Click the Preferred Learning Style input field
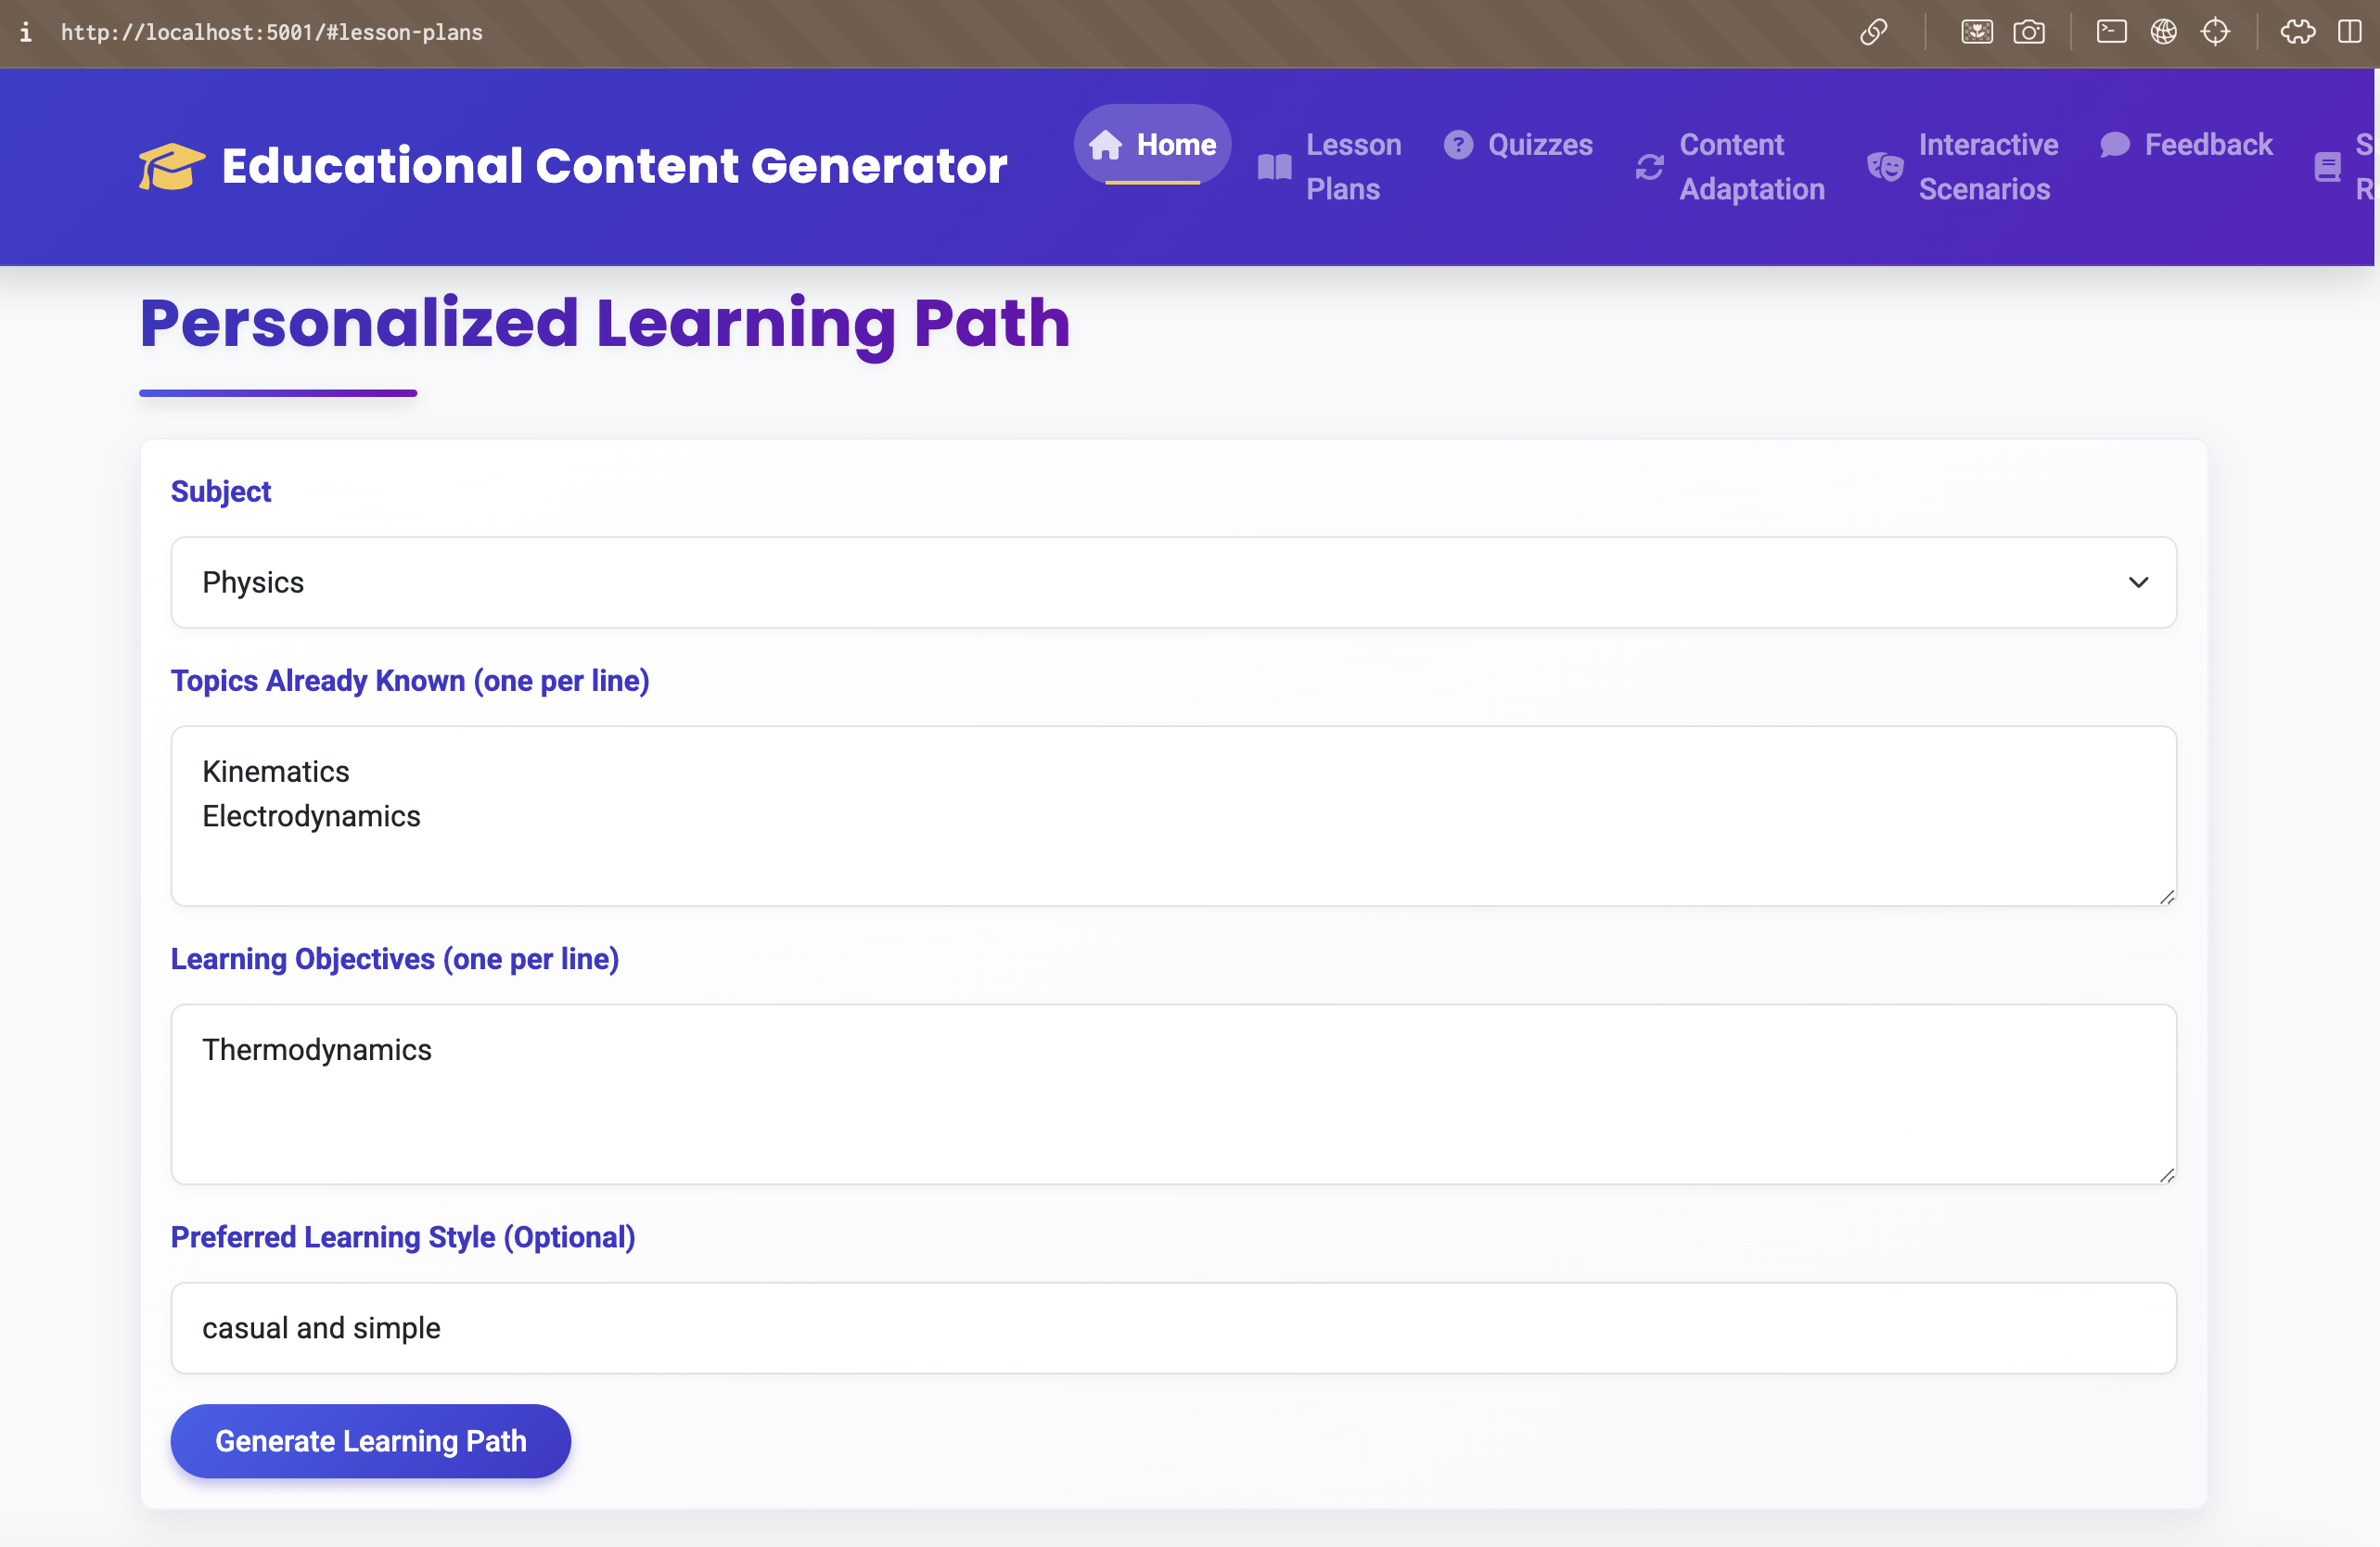The width and height of the screenshot is (2380, 1547). click(x=1172, y=1327)
